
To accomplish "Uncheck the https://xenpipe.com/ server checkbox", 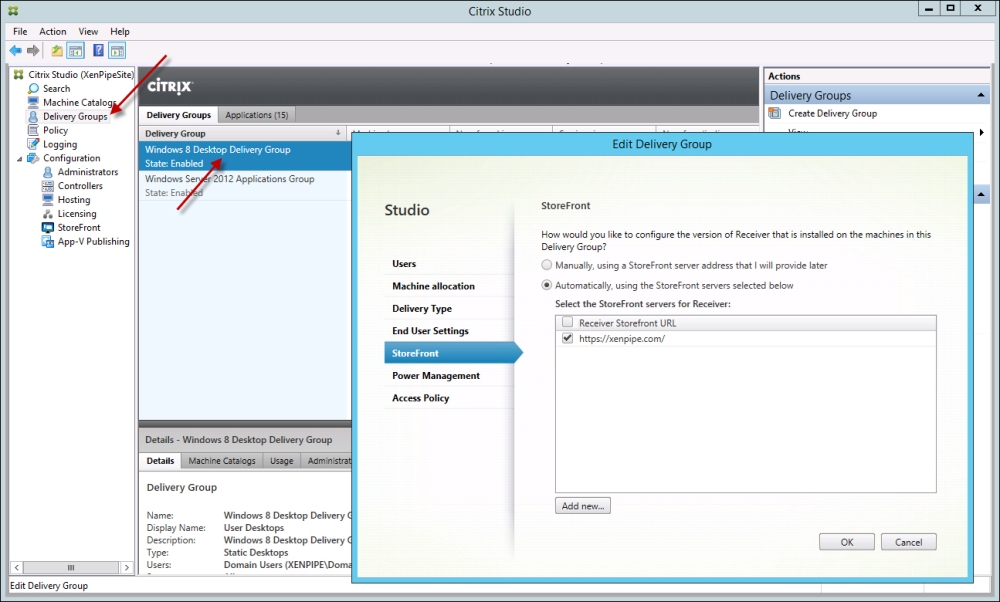I will [568, 338].
